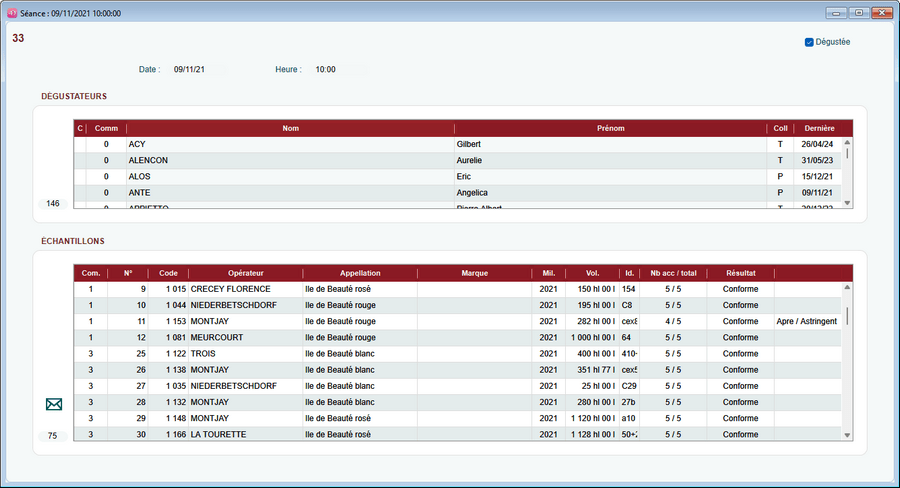Toggle the Dégustée checkbox
This screenshot has width=900, height=488.
click(x=810, y=42)
